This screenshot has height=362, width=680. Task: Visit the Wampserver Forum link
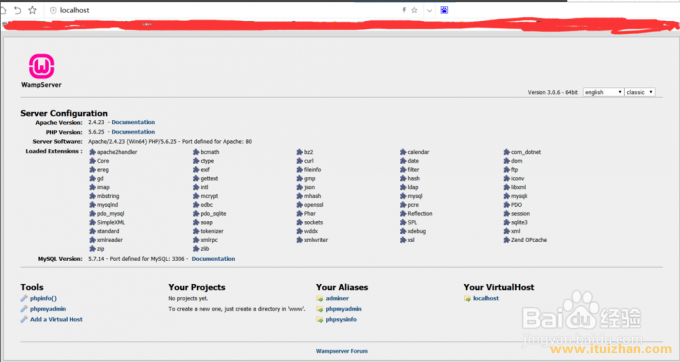(x=342, y=351)
